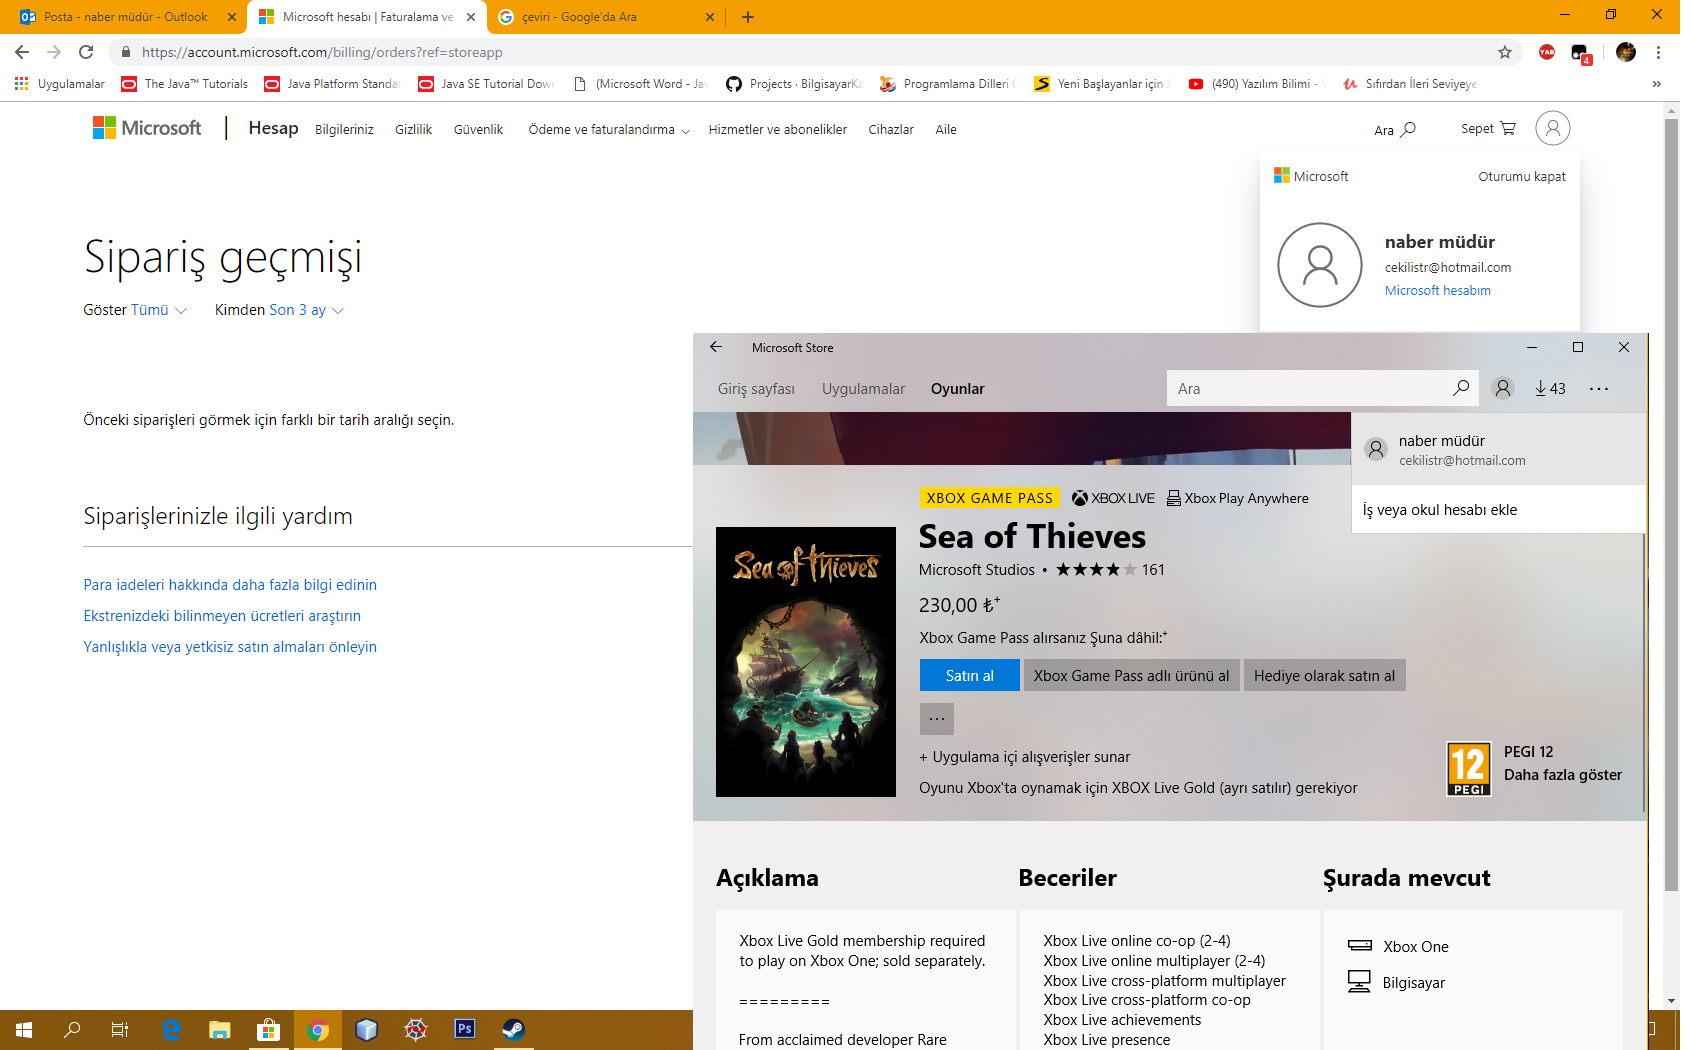The width and height of the screenshot is (1691, 1050).
Task: Open Photoshop from the taskbar
Action: click(x=464, y=1030)
